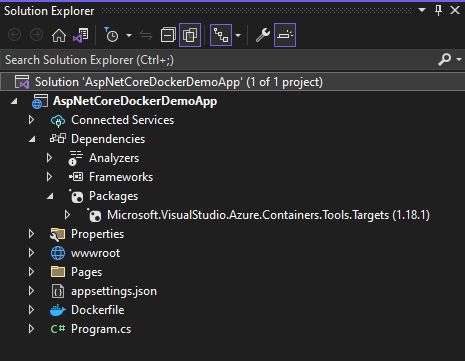The image size is (465, 361).
Task: Switch between solutions and folder views icon
Action: click(81, 35)
